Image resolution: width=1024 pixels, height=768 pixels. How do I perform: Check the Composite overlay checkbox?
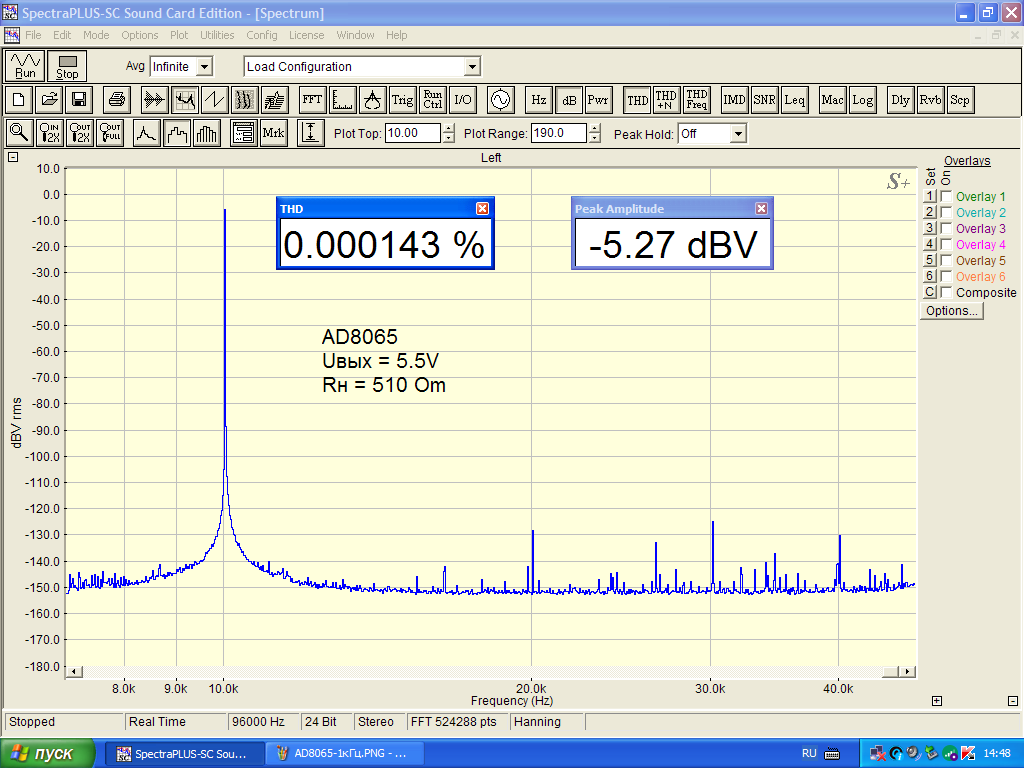[x=946, y=293]
